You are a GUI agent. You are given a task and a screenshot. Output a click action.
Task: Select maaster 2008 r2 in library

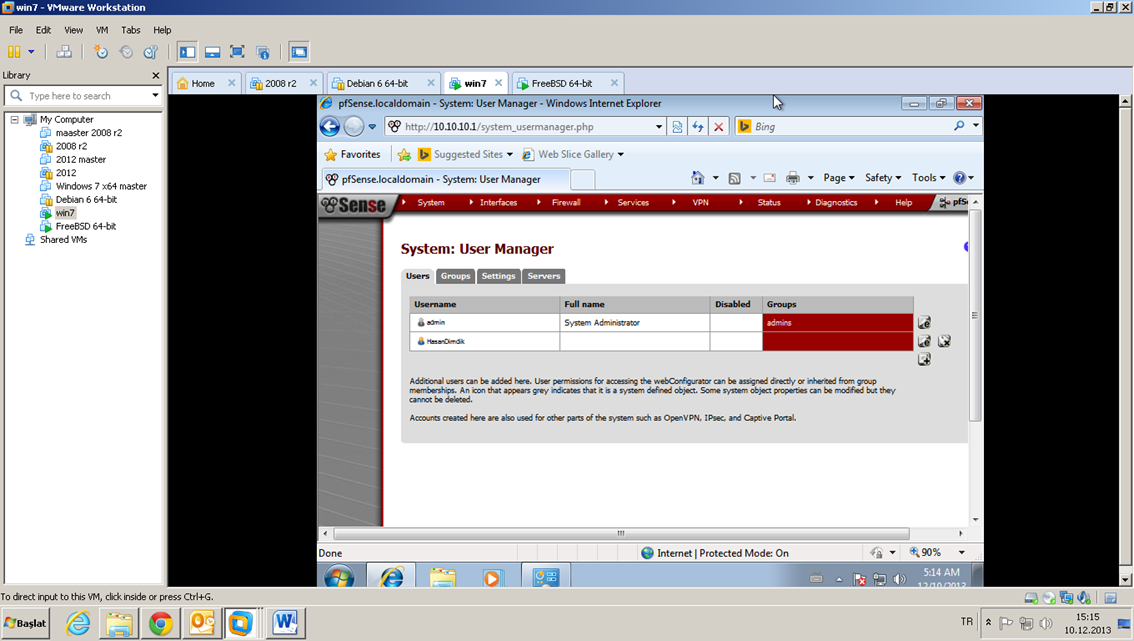click(x=89, y=132)
